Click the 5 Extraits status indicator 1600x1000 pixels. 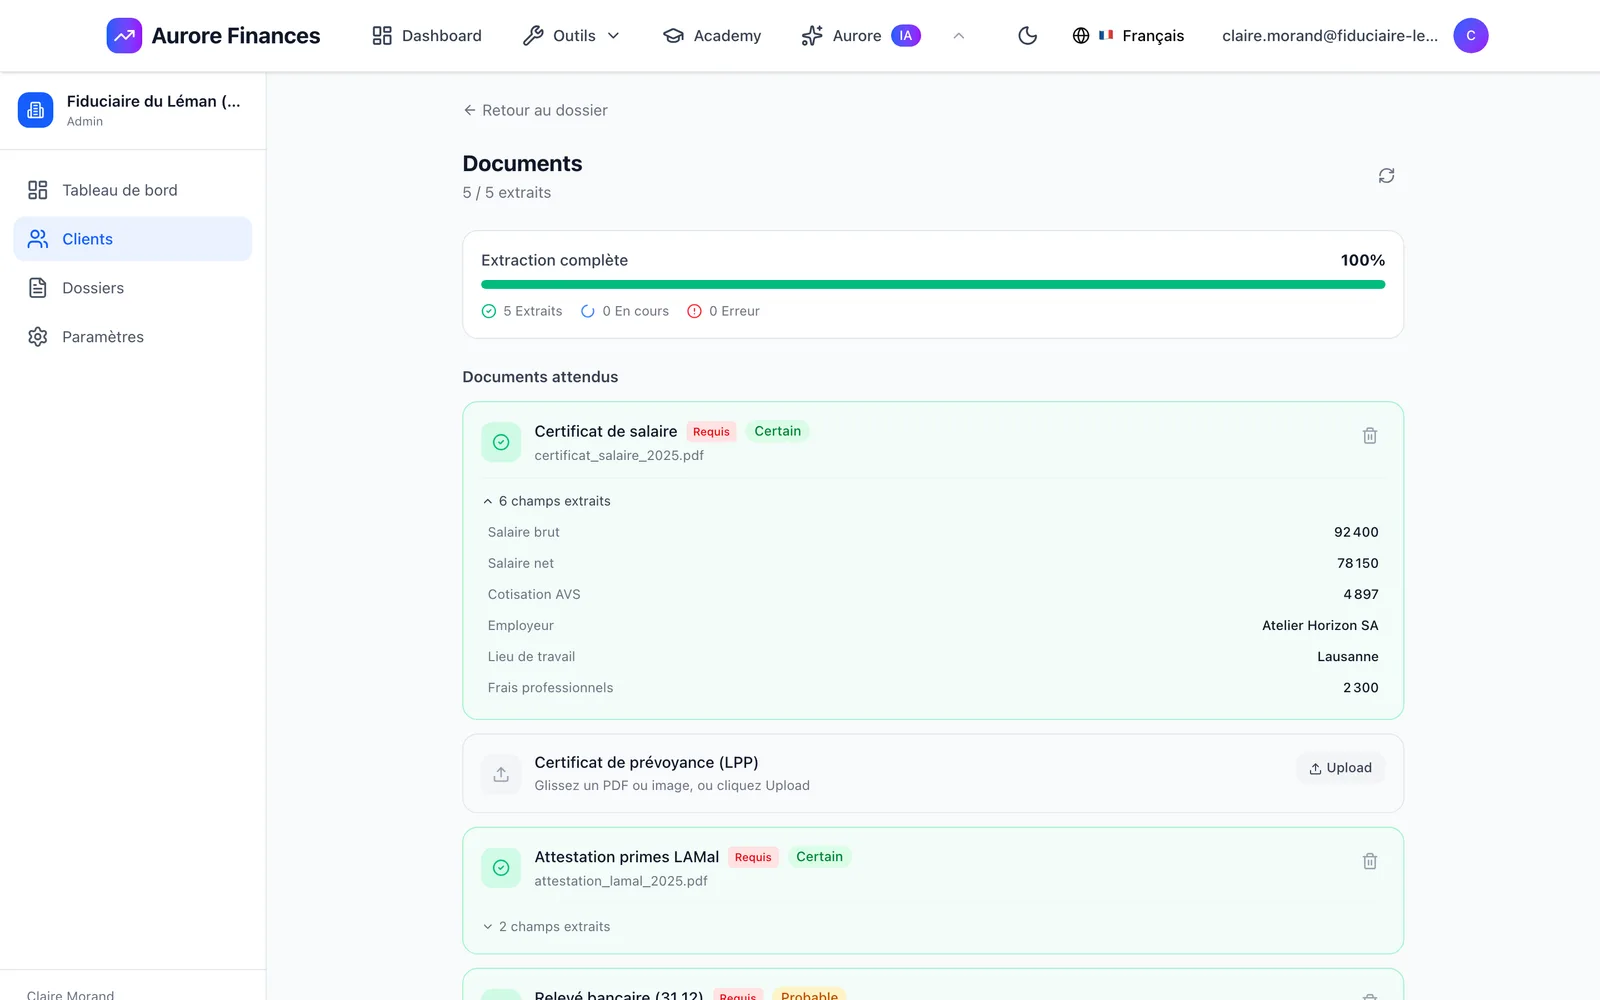point(522,311)
